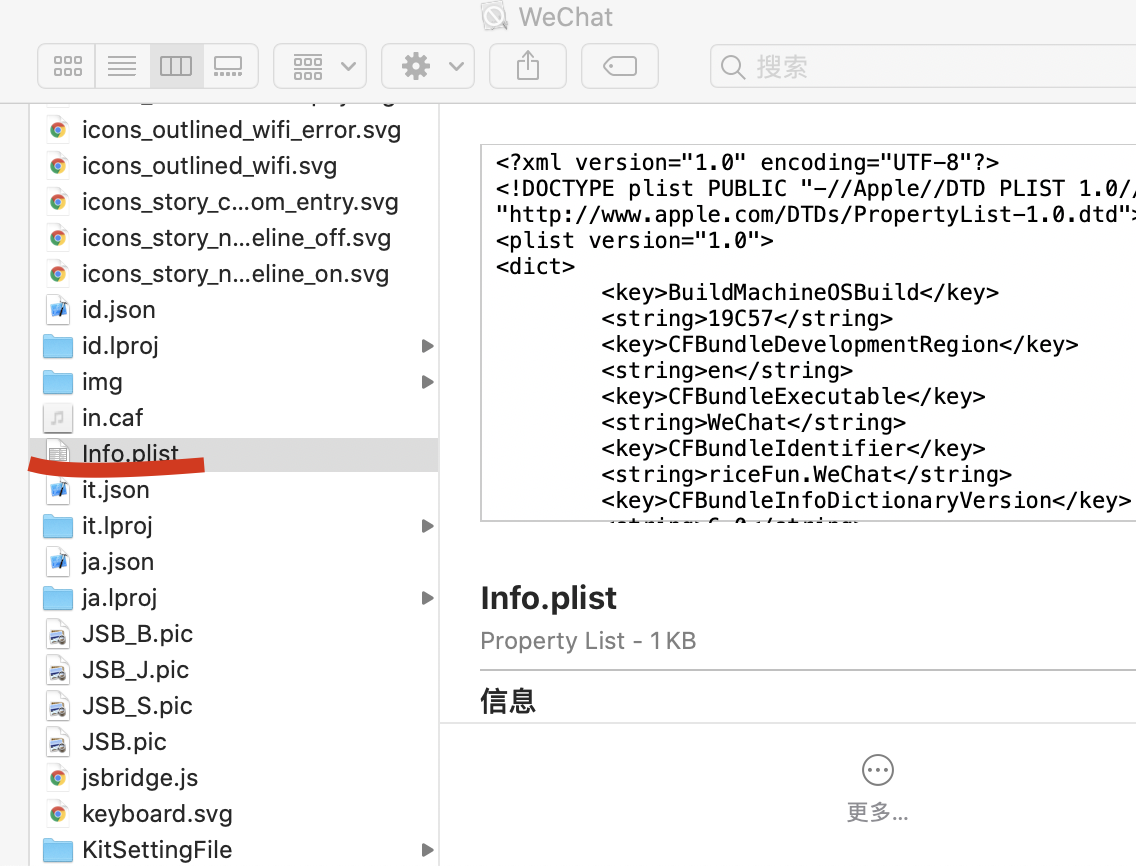Image resolution: width=1136 pixels, height=866 pixels.
Task: Open the group-by arrangement dropdown
Action: [x=320, y=66]
